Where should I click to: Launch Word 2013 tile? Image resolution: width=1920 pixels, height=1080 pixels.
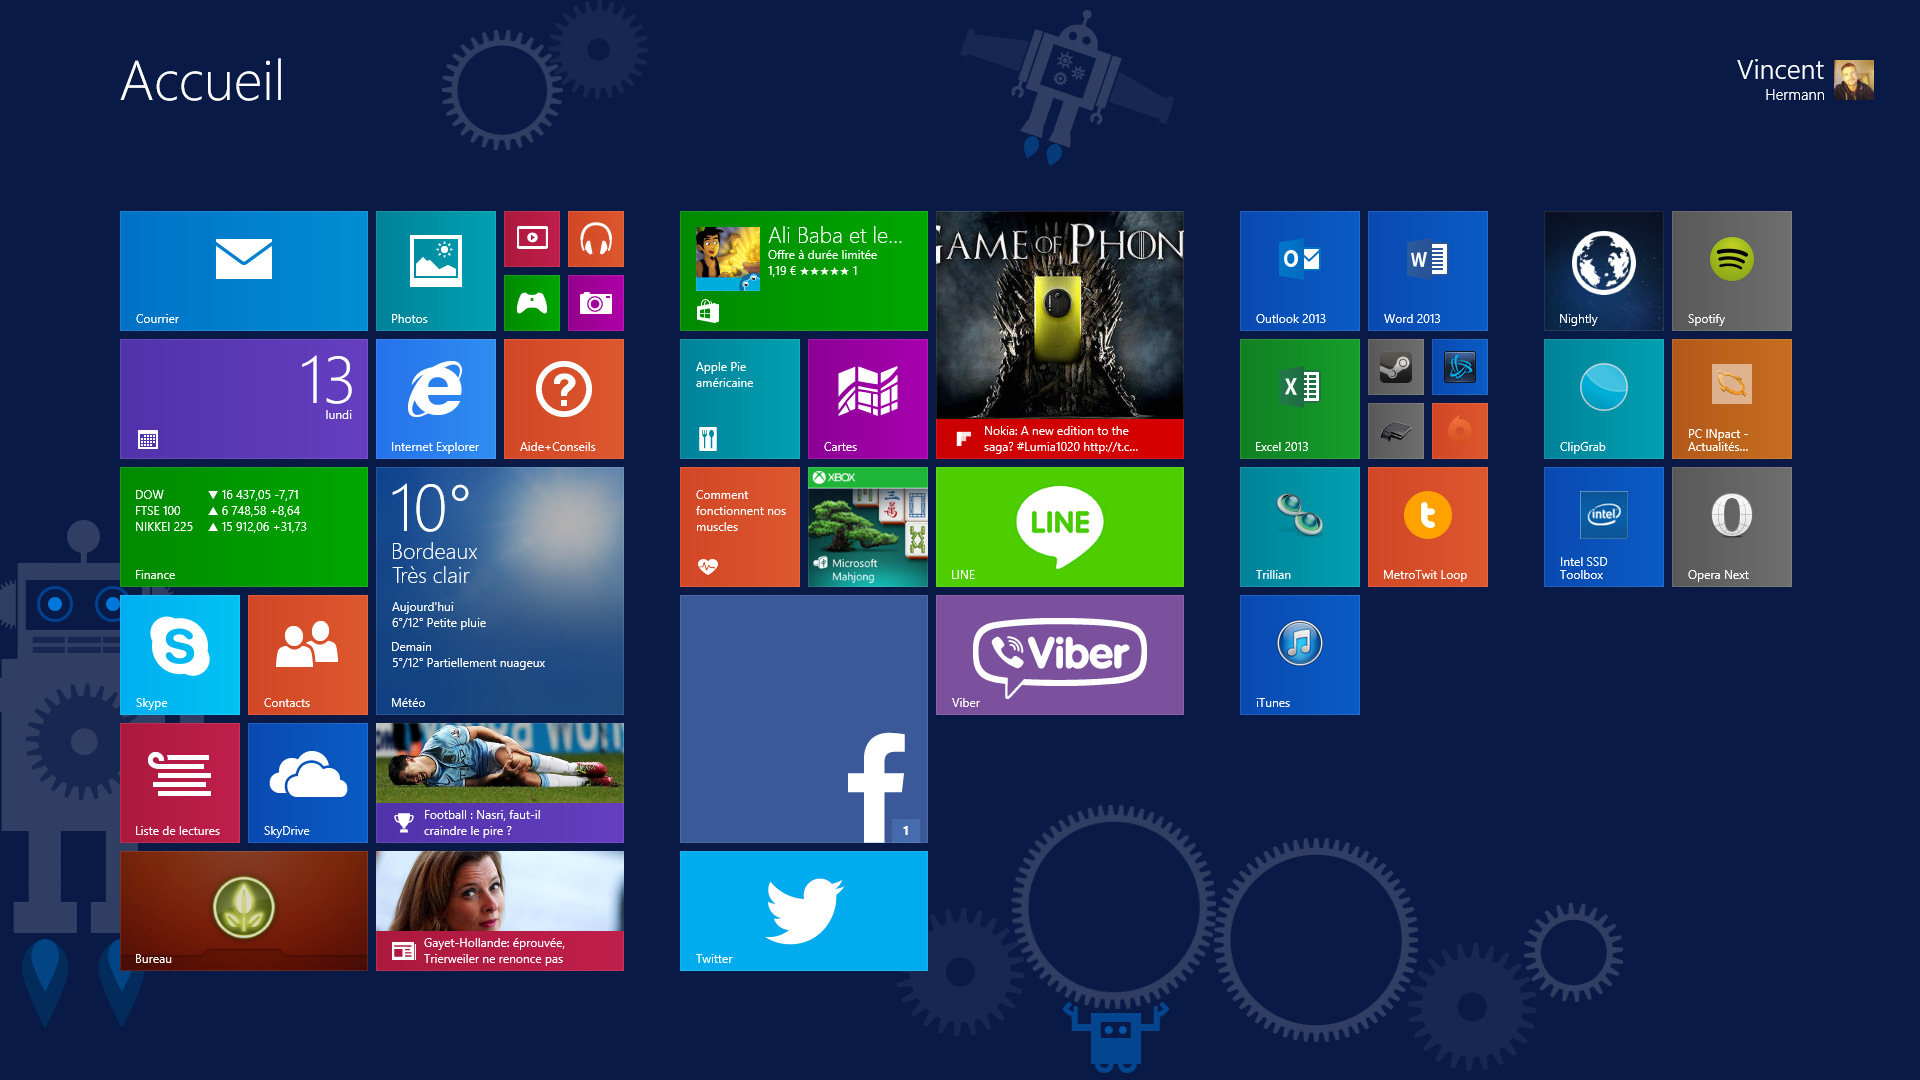tap(1427, 270)
